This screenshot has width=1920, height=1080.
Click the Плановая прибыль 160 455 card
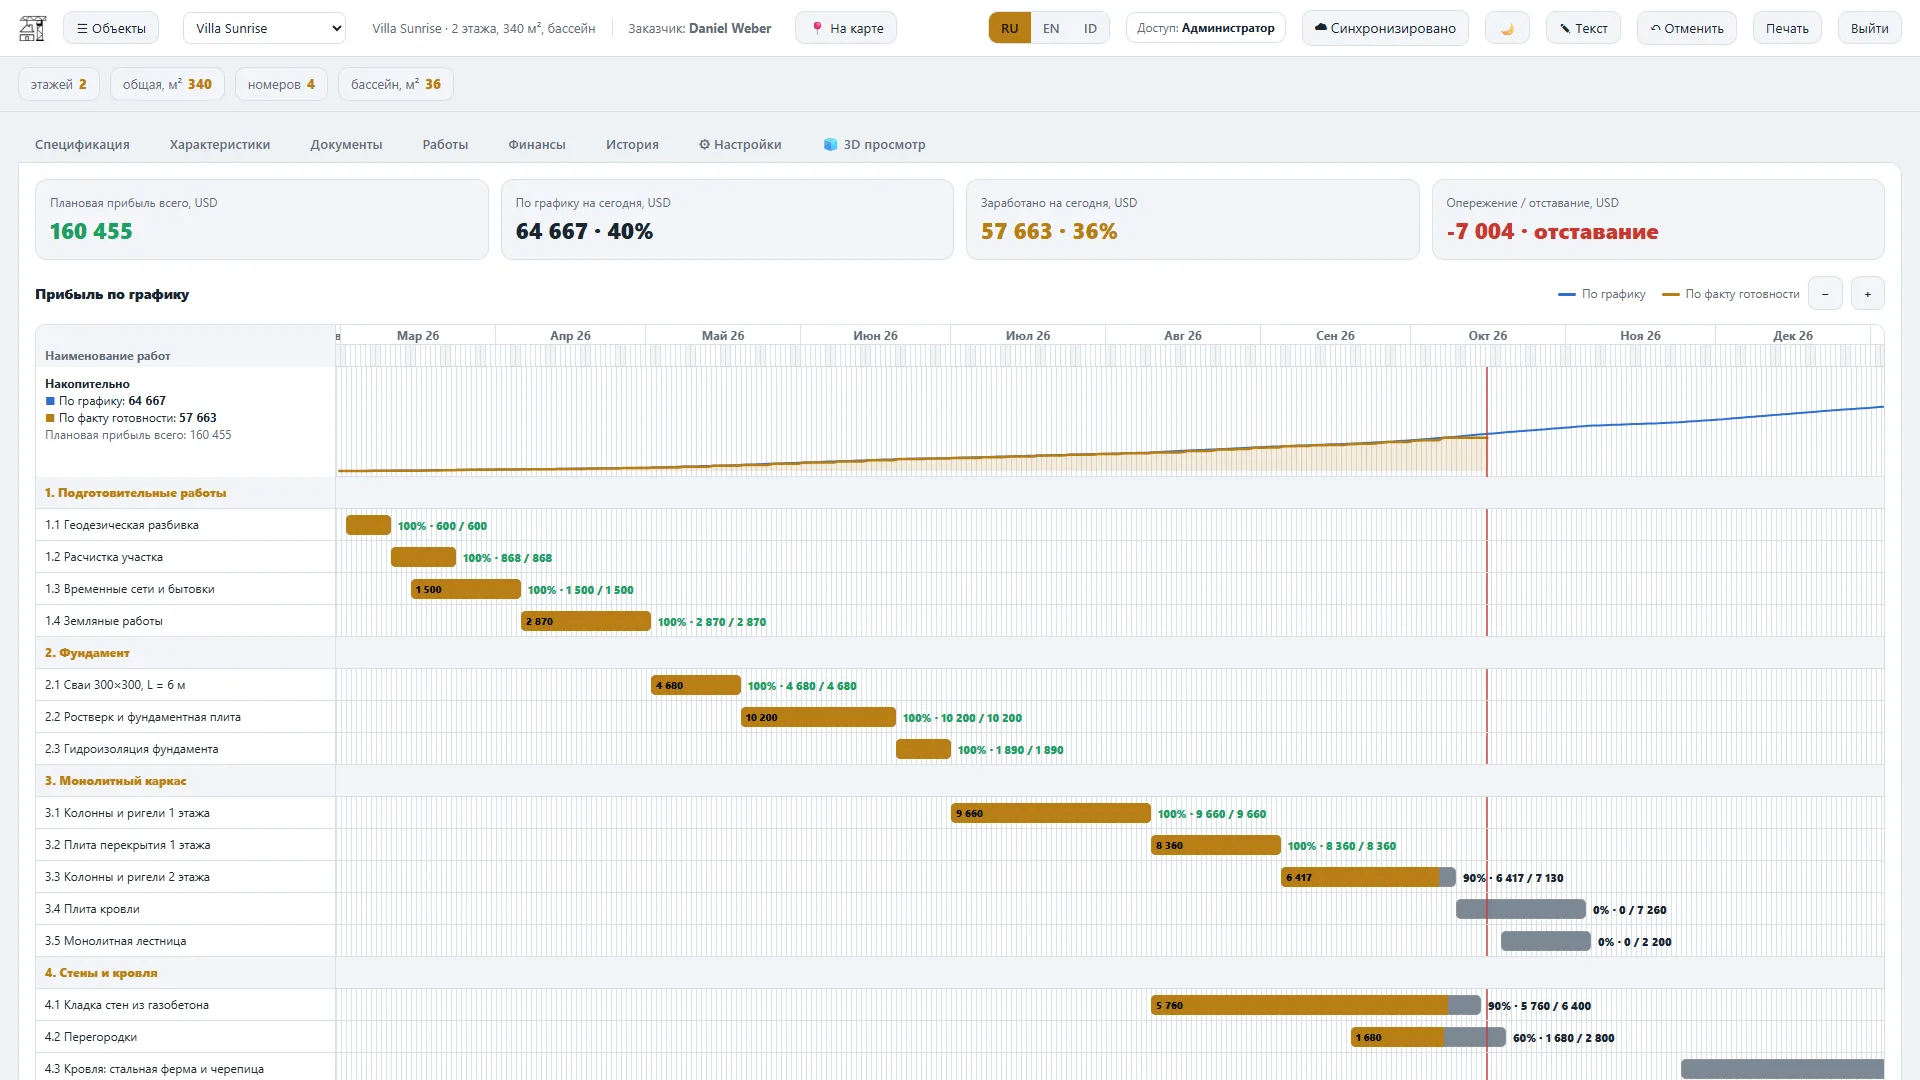(262, 220)
